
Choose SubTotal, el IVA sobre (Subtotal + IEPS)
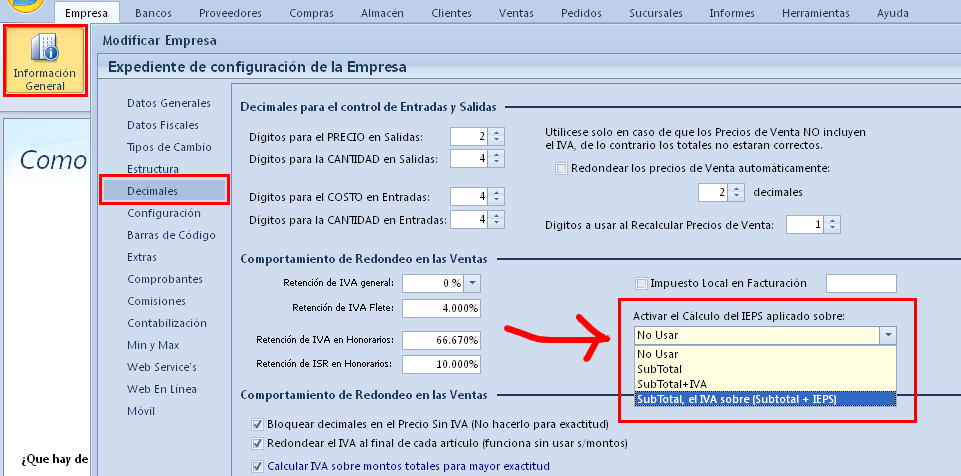(x=765, y=399)
